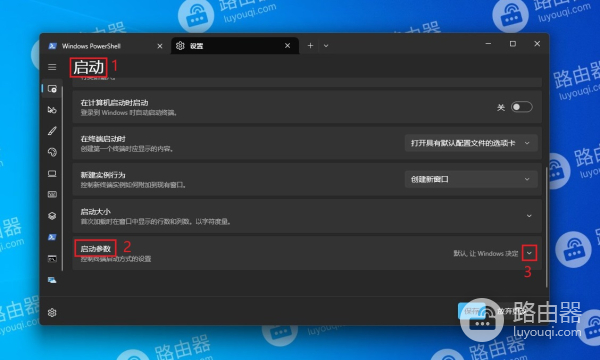Open the new tab dropdown arrow
Viewport: 600px width, 360px height.
326,46
